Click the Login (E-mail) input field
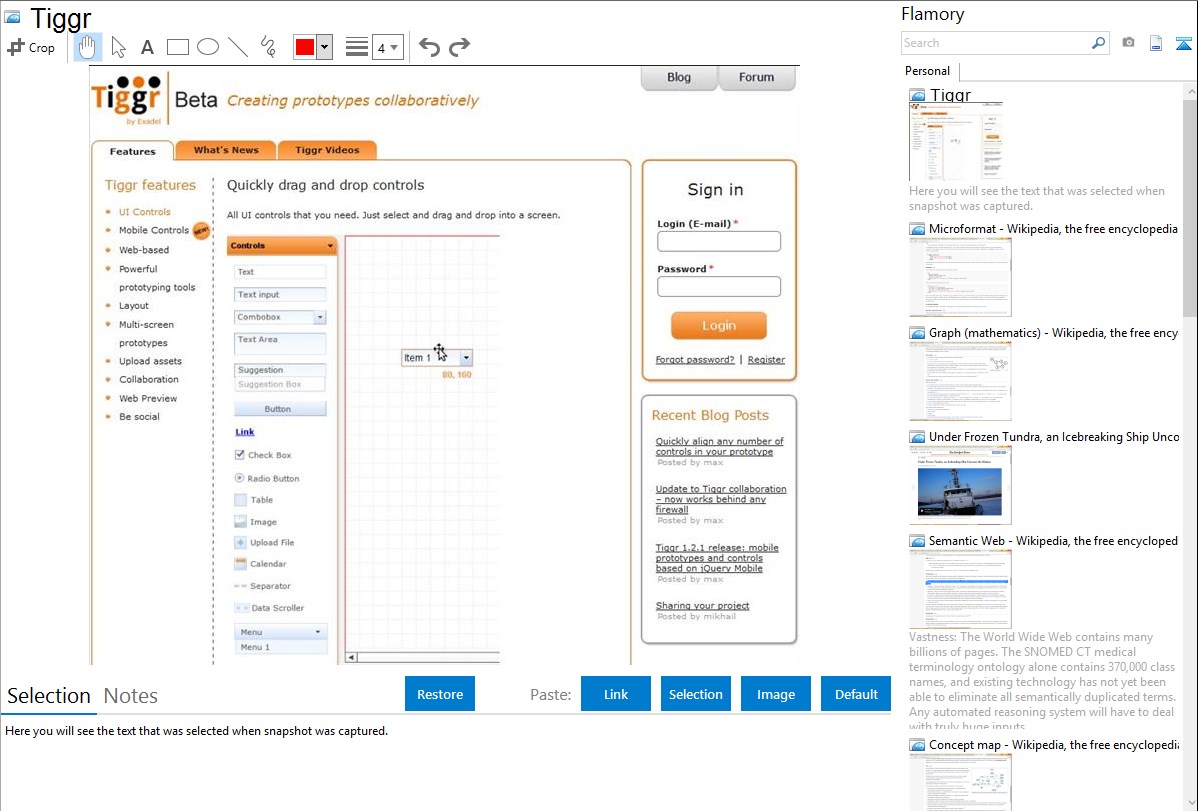Image resolution: width=1198 pixels, height=811 pixels. (719, 241)
